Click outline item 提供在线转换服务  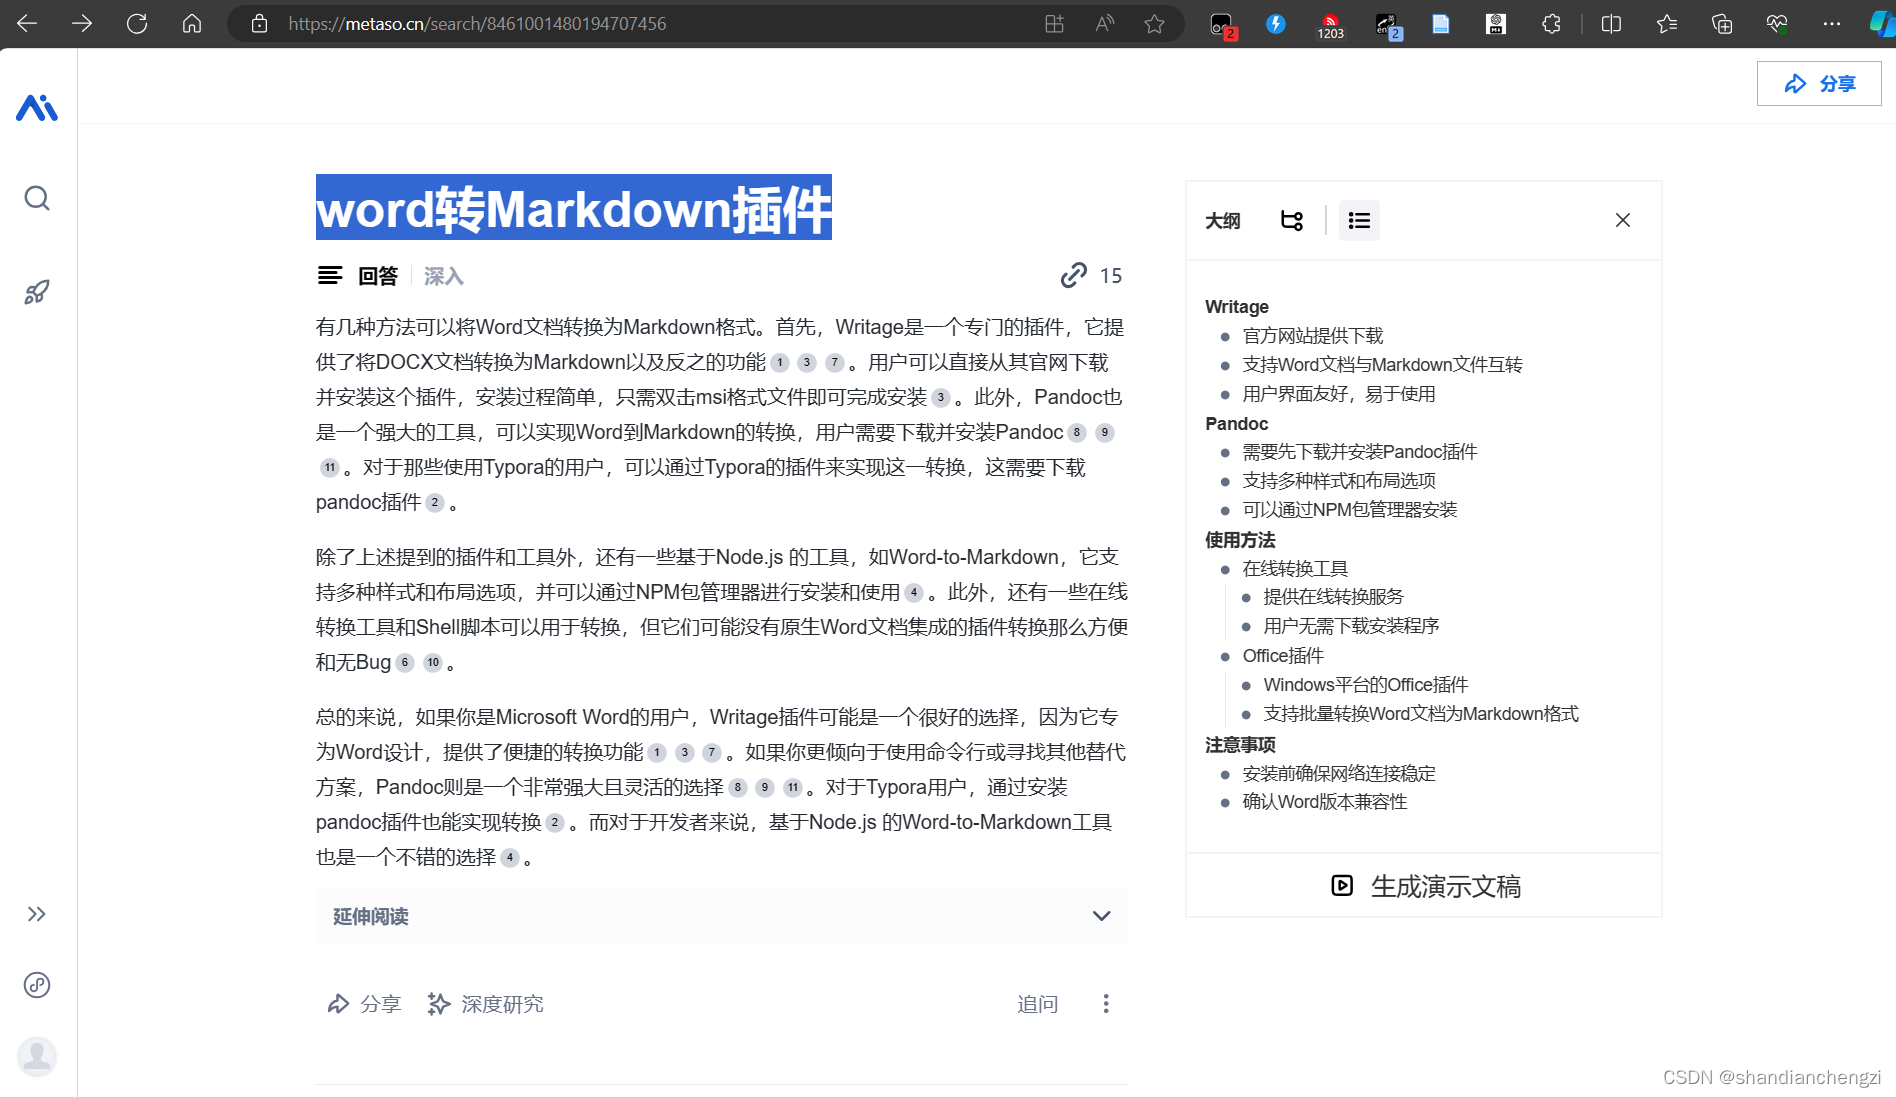pos(1334,597)
